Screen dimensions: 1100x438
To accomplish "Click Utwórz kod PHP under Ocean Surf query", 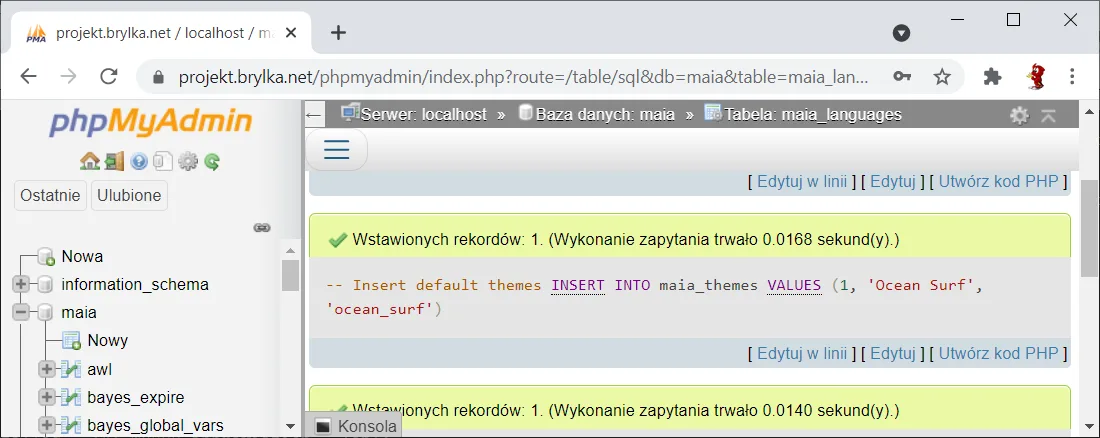I will click(x=998, y=353).
